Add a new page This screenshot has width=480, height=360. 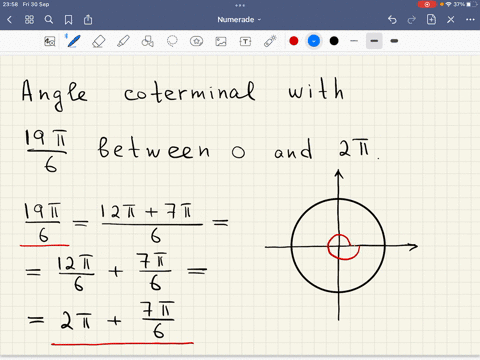coord(431,19)
